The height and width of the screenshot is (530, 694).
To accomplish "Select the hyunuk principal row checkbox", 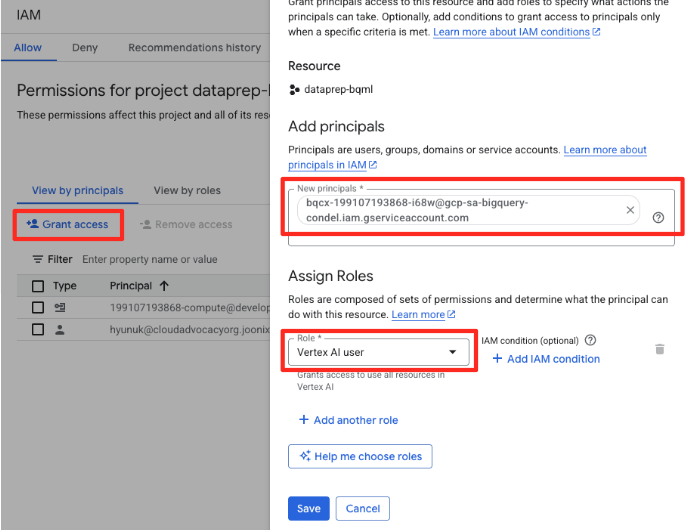I will pos(38,329).
